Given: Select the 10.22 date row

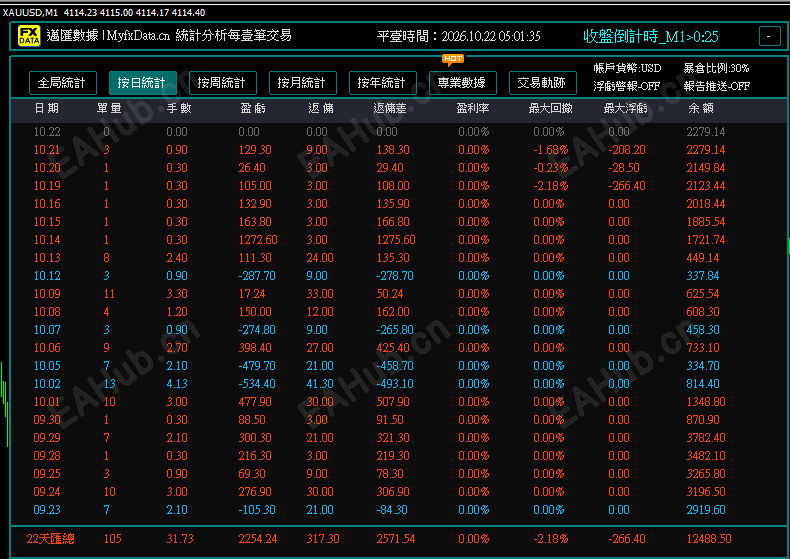Looking at the screenshot, I should pos(398,132).
